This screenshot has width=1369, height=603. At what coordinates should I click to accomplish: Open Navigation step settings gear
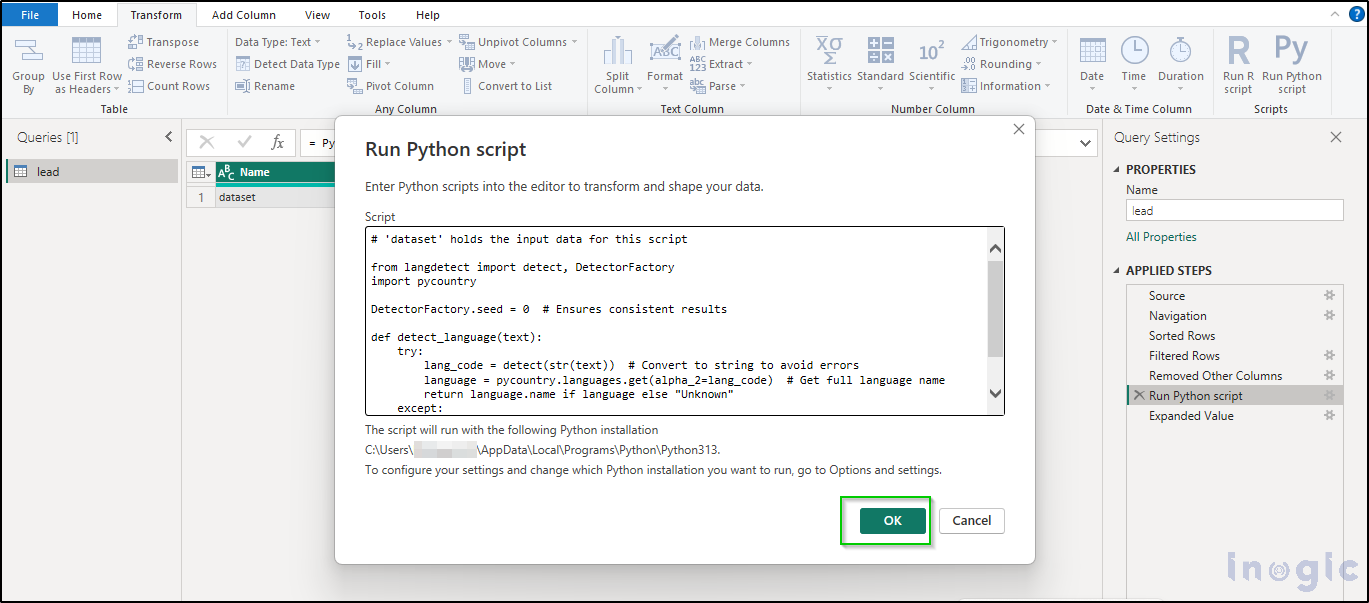pos(1329,316)
